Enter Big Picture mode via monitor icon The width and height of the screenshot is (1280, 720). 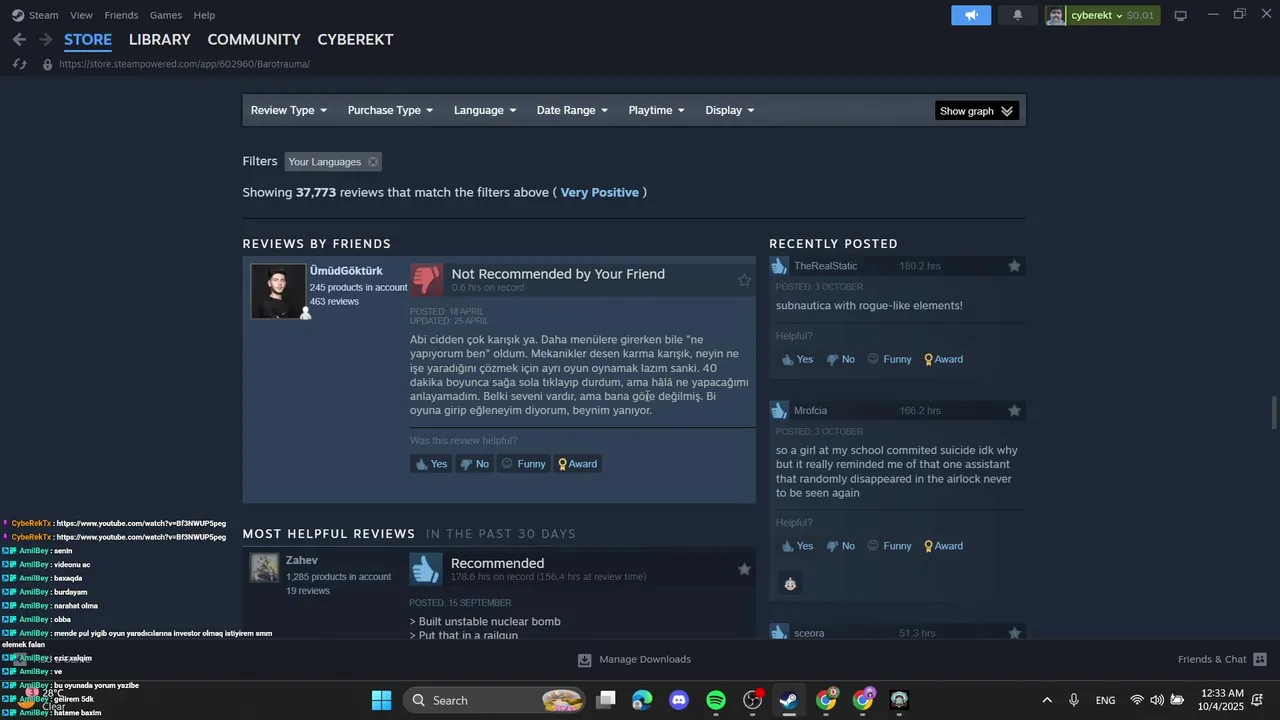pyautogui.click(x=1181, y=15)
